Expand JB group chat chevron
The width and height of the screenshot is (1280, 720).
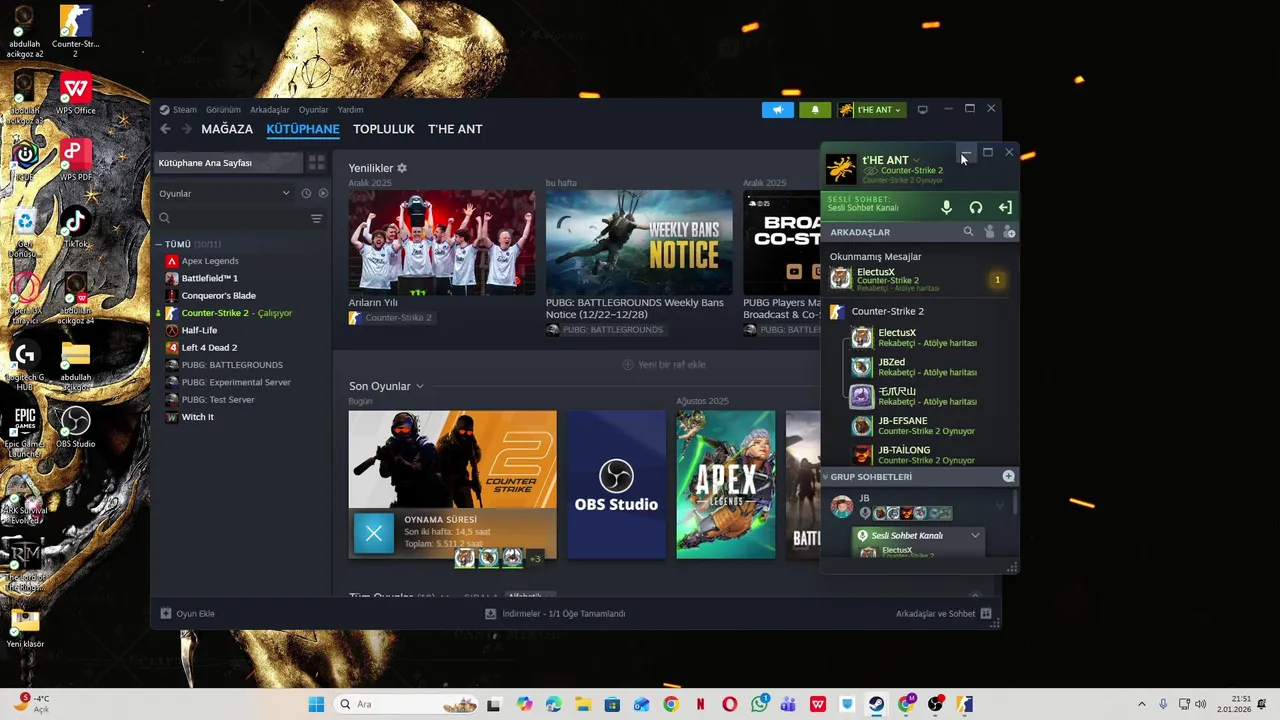999,506
